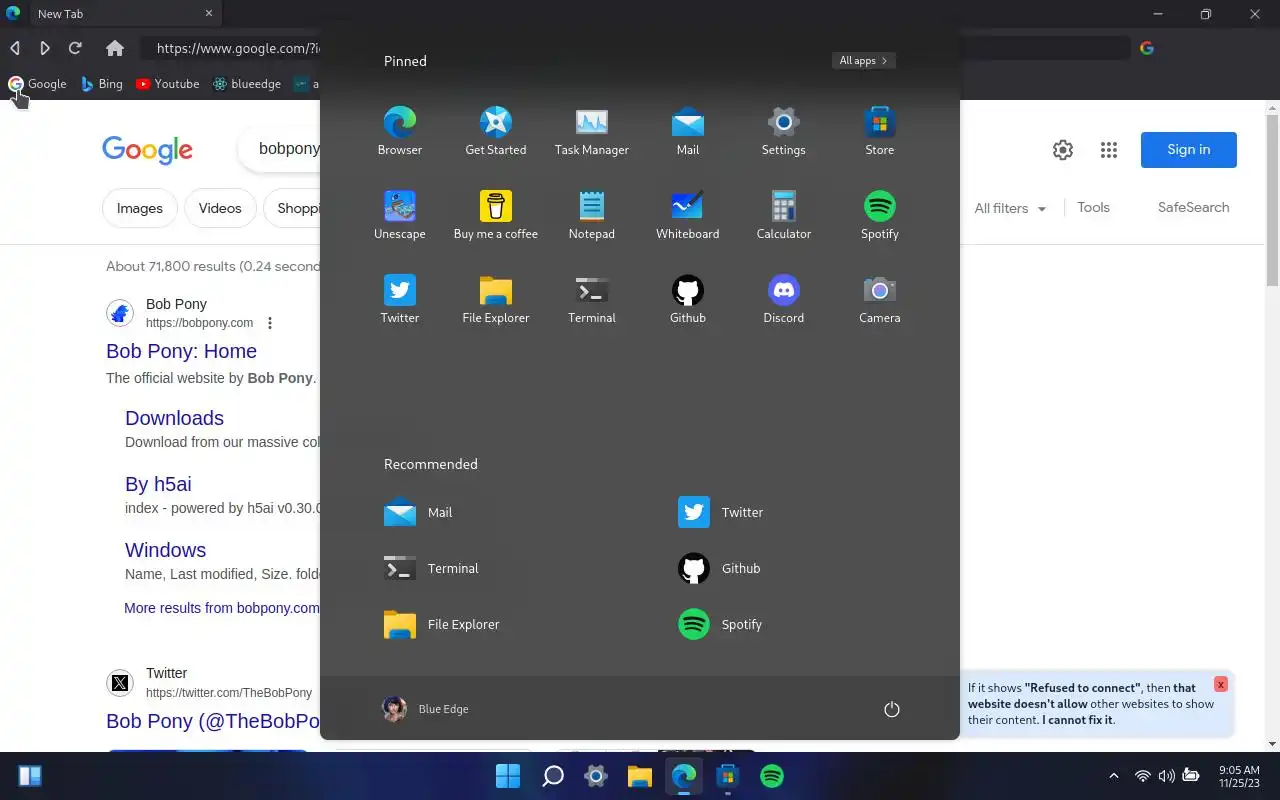Click the Google Sign in button
1280x800 pixels.
1189,150
